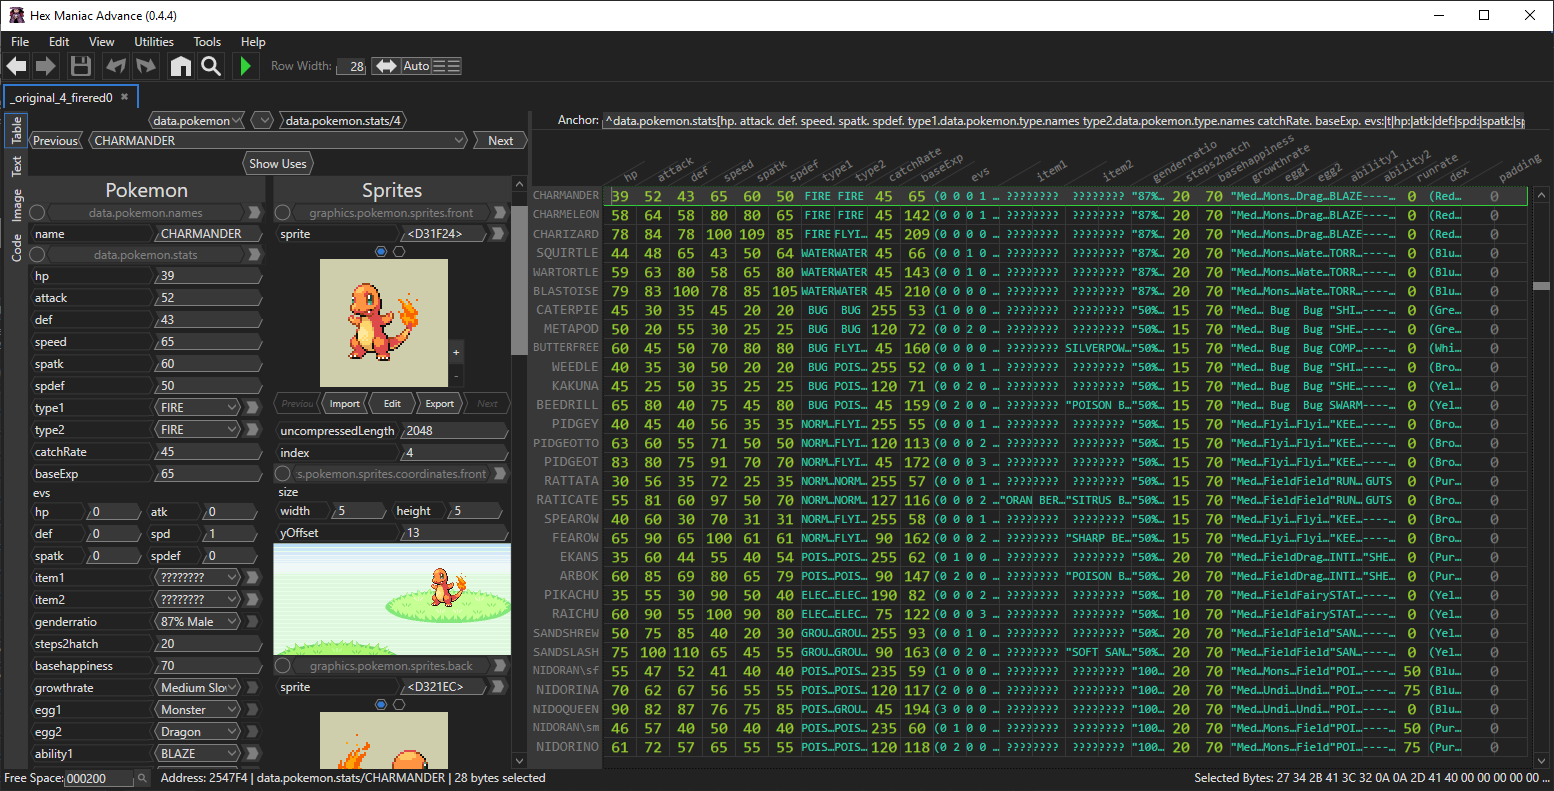Screen dimensions: 1554x791
Task: Open the ability1 BLAZE dropdown
Action: pyautogui.click(x=199, y=754)
